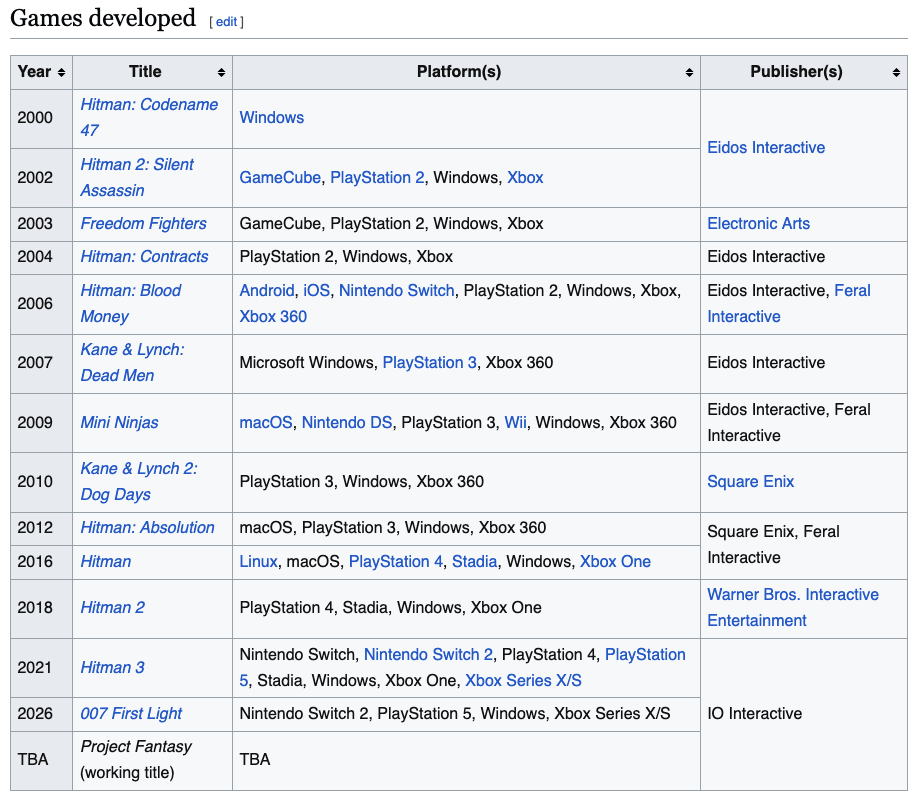This screenshot has width=920, height=798.
Task: Open the Xbox Series X/S link
Action: click(x=523, y=680)
